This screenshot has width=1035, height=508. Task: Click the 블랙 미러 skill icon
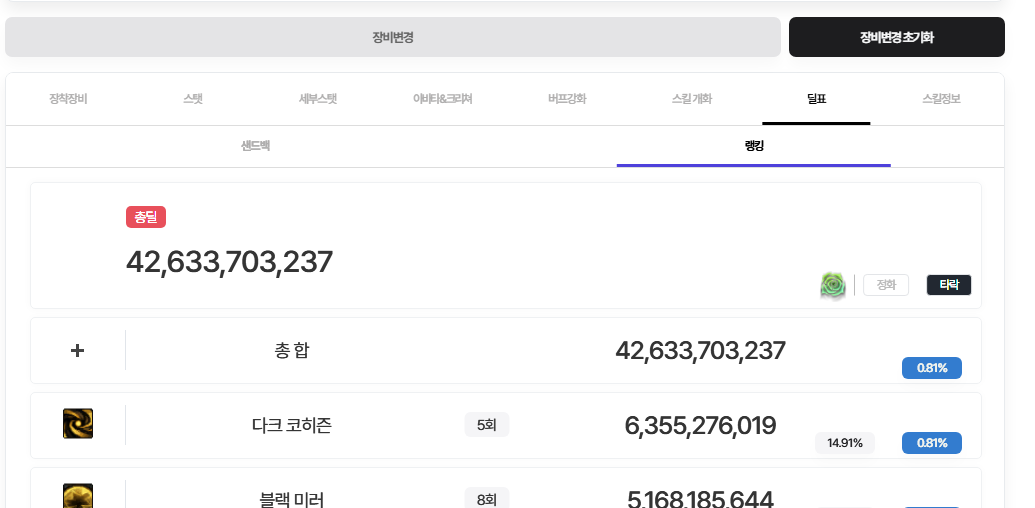[78, 496]
